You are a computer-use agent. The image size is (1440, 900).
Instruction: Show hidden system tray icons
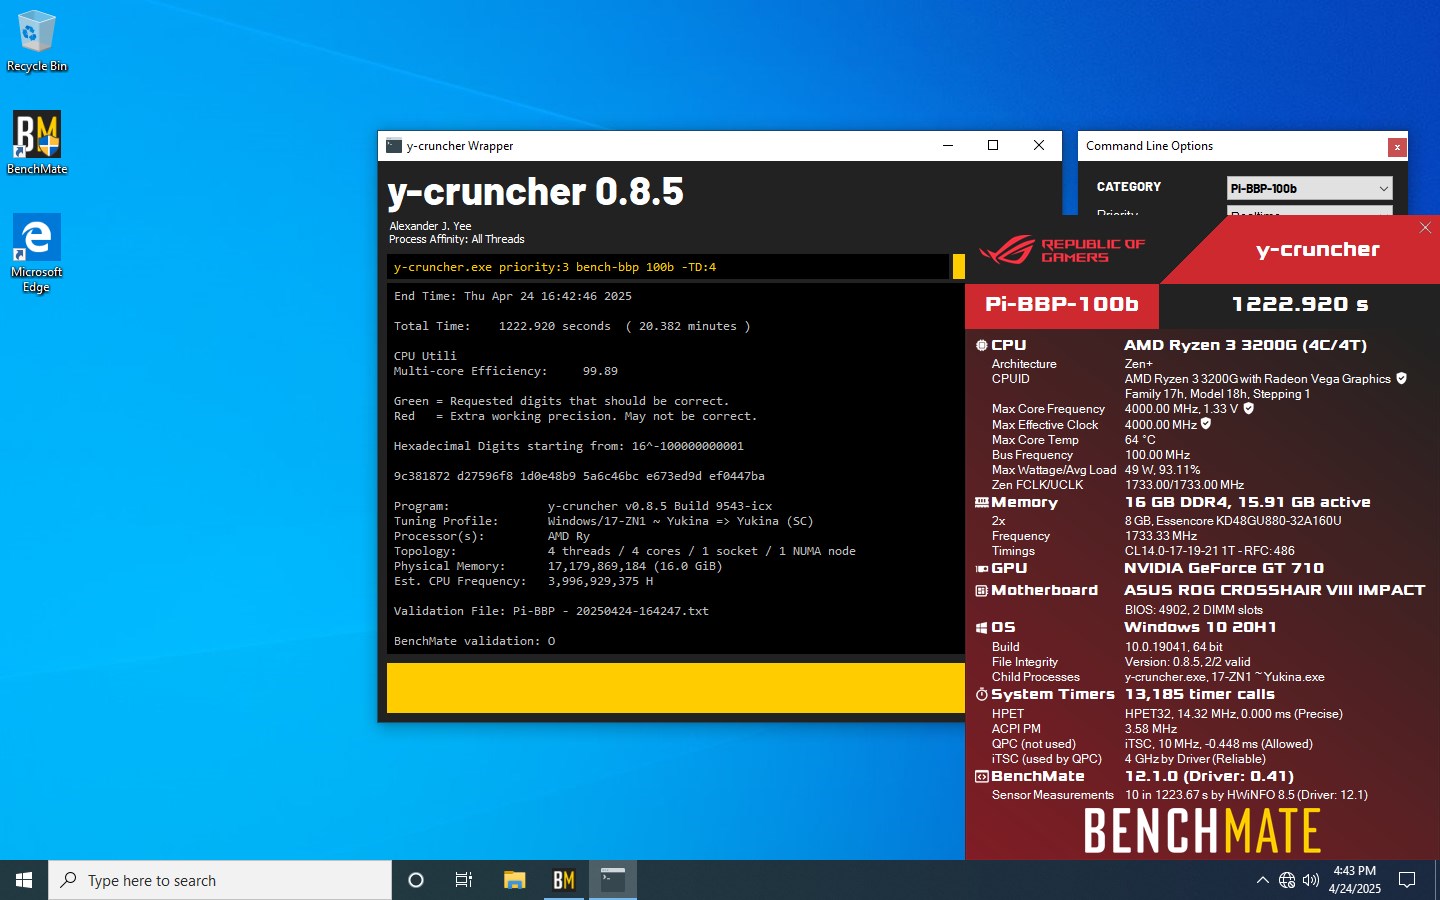(x=1262, y=880)
